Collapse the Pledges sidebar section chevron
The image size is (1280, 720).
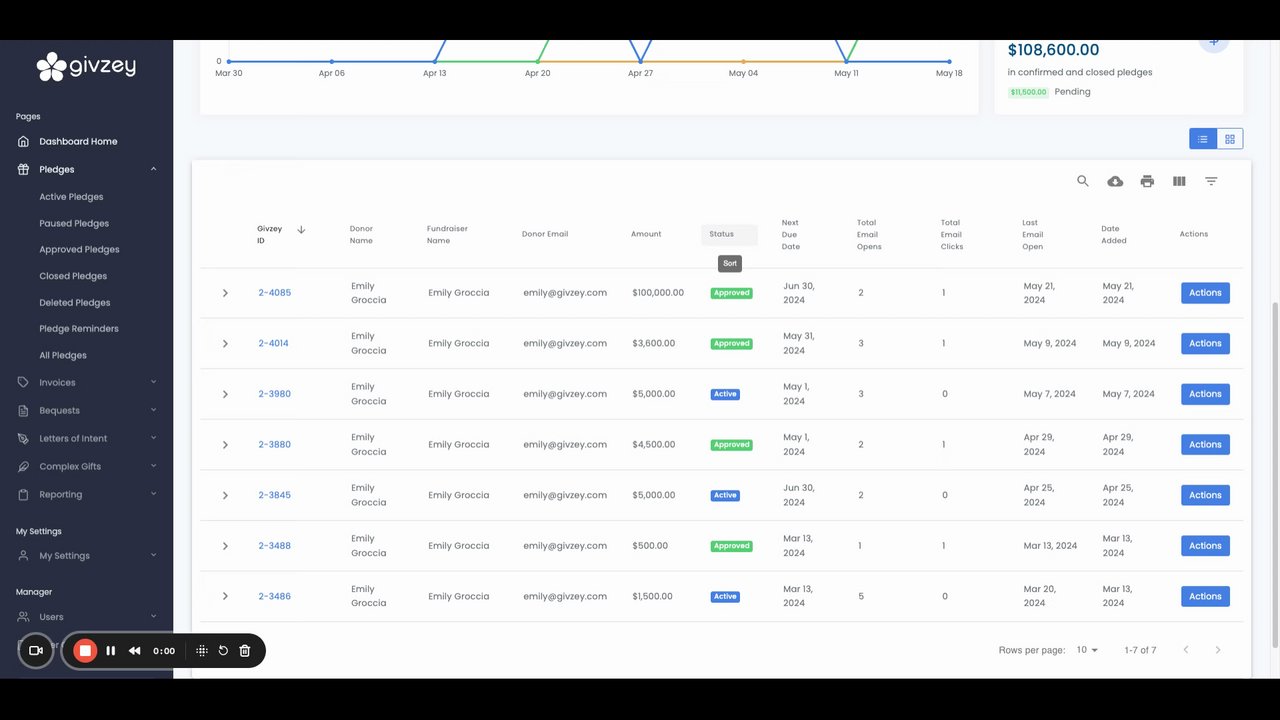153,169
